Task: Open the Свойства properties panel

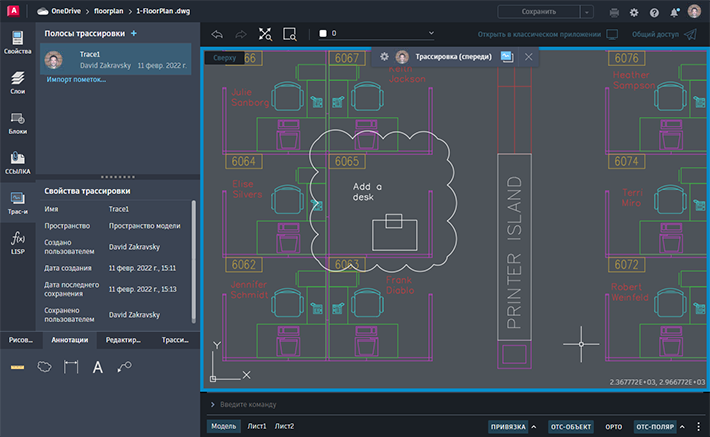Action: coord(18,43)
